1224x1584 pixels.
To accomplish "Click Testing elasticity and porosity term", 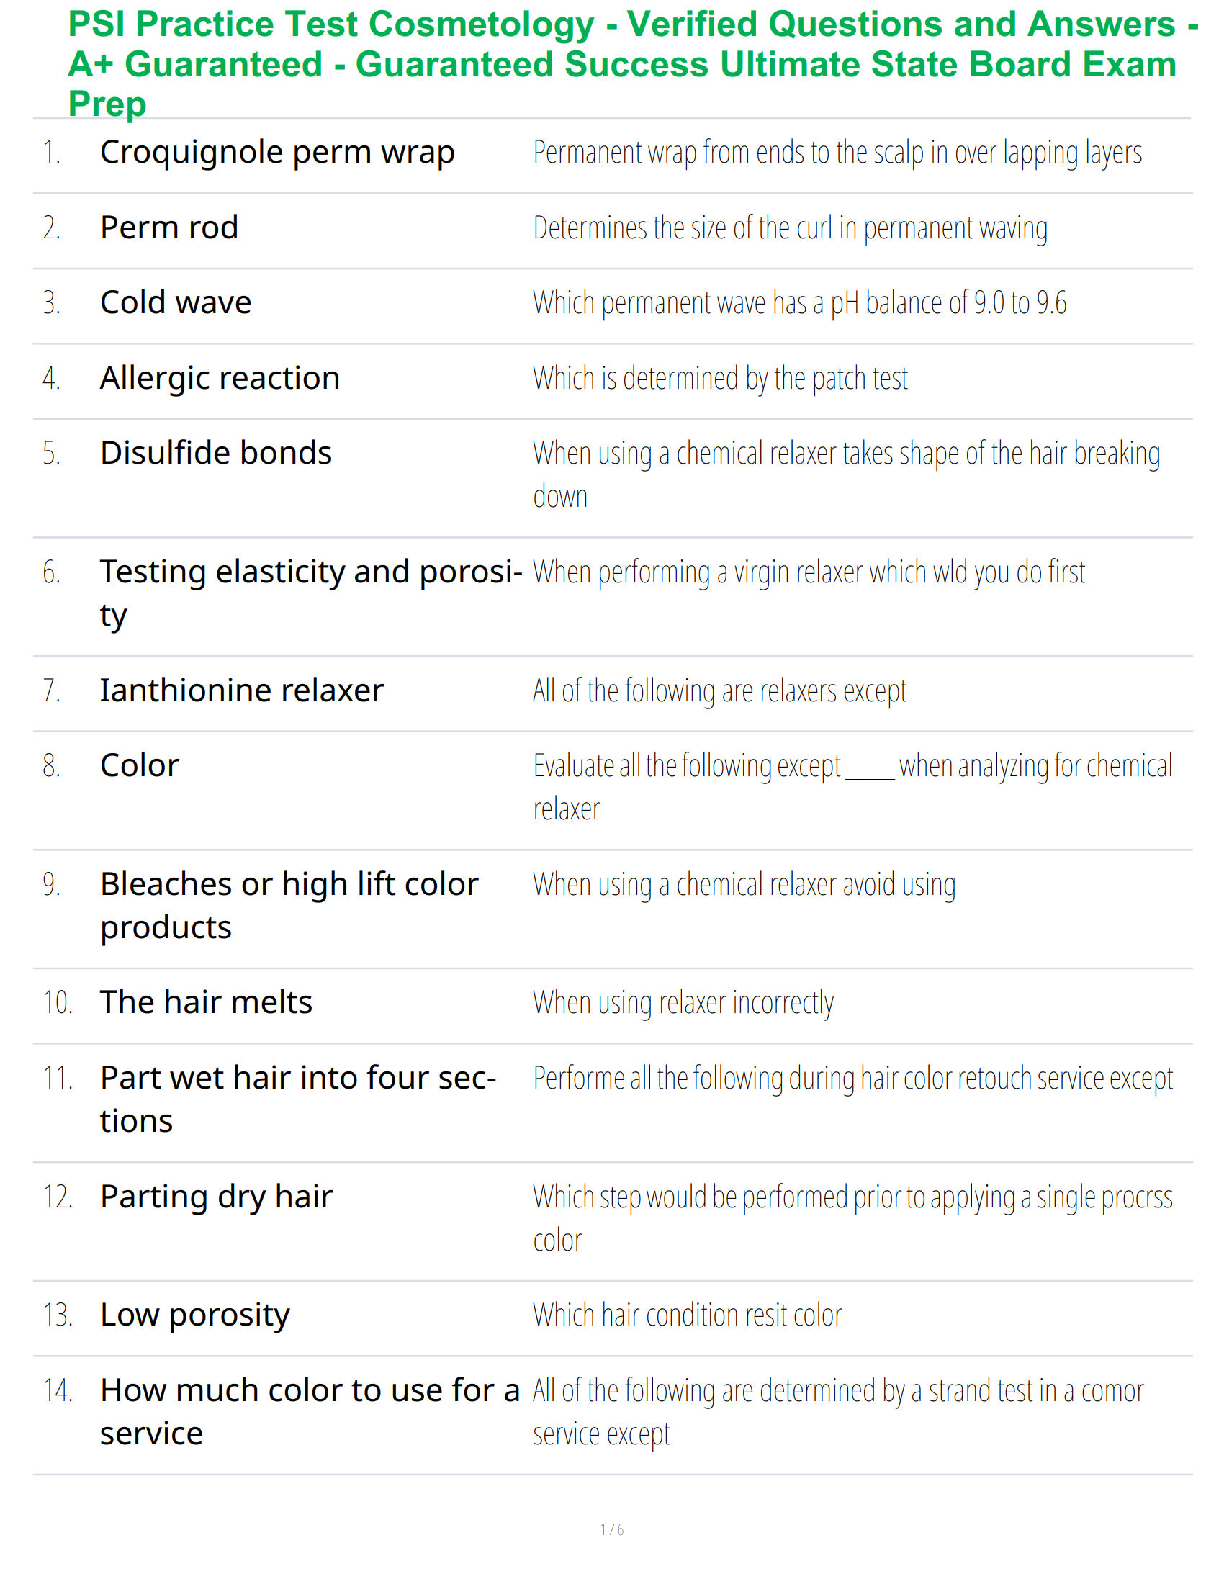I will pos(311,594).
